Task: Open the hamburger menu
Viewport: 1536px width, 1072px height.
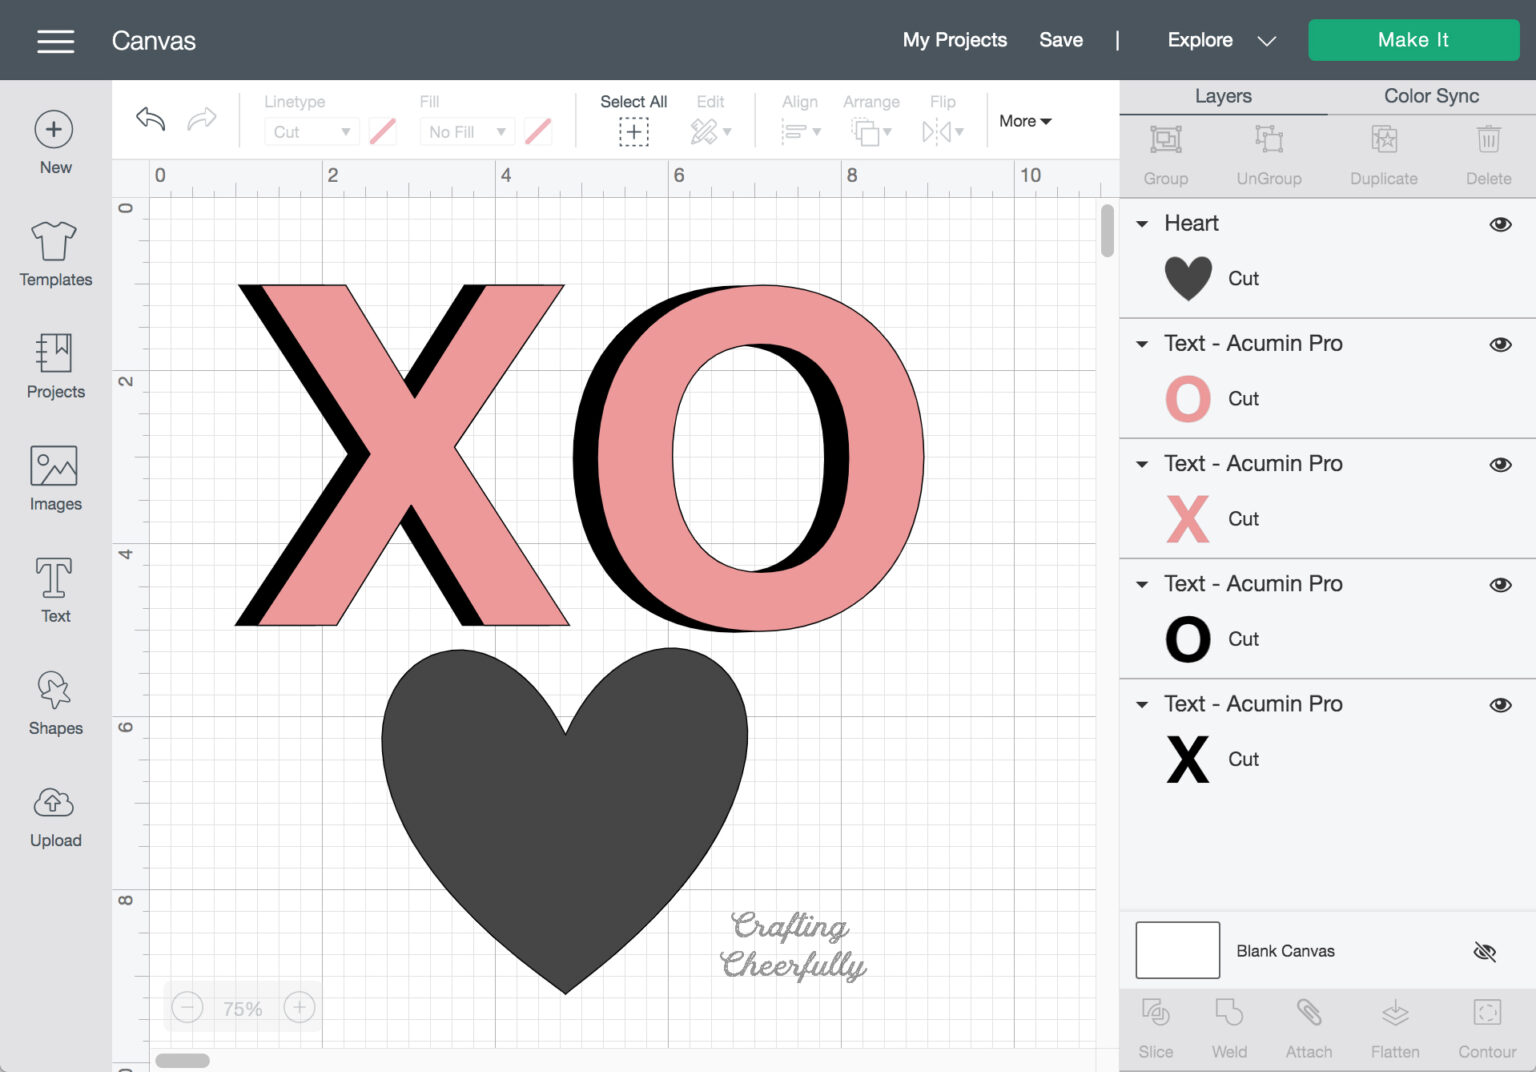Action: point(54,40)
